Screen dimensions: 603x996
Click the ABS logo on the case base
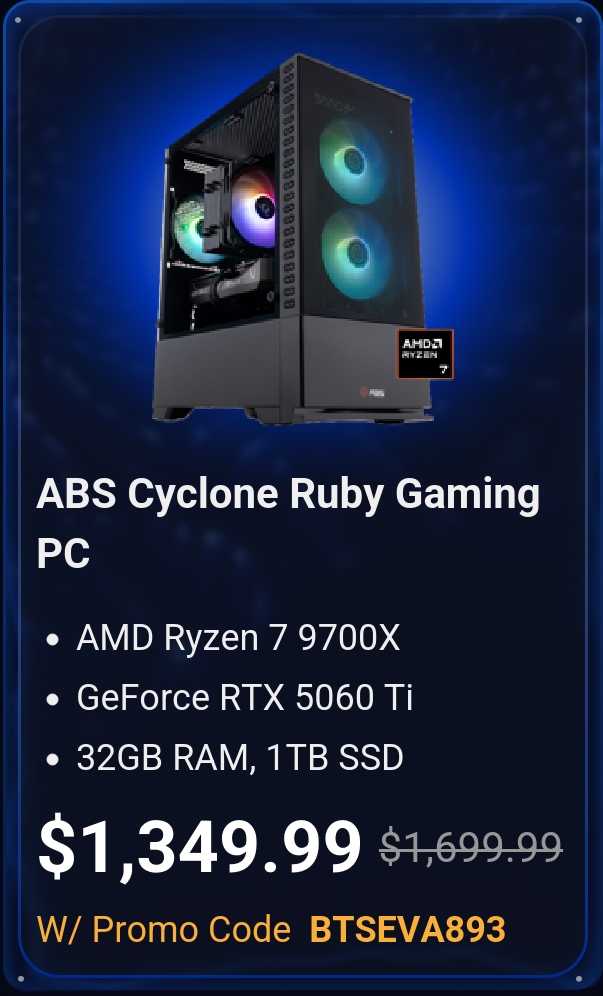pos(372,393)
